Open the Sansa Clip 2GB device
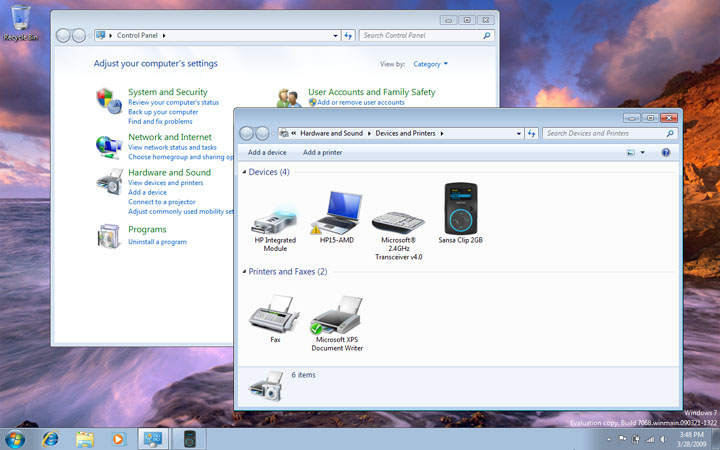The height and width of the screenshot is (450, 720). [460, 208]
